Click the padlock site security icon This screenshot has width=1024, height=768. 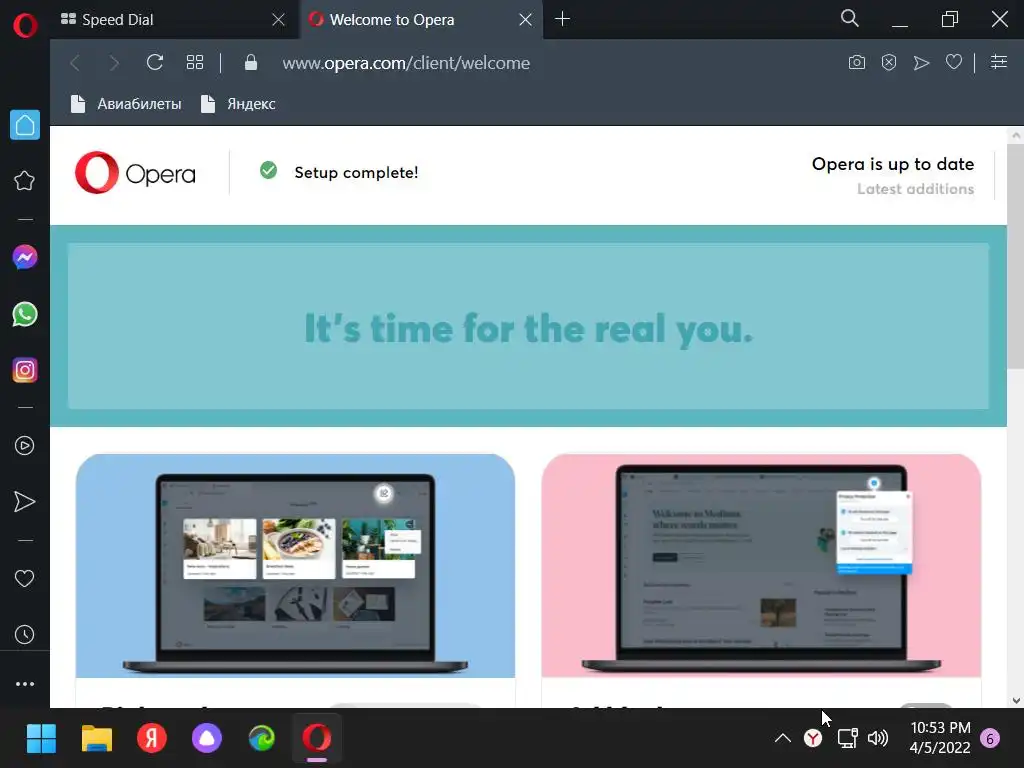point(251,63)
